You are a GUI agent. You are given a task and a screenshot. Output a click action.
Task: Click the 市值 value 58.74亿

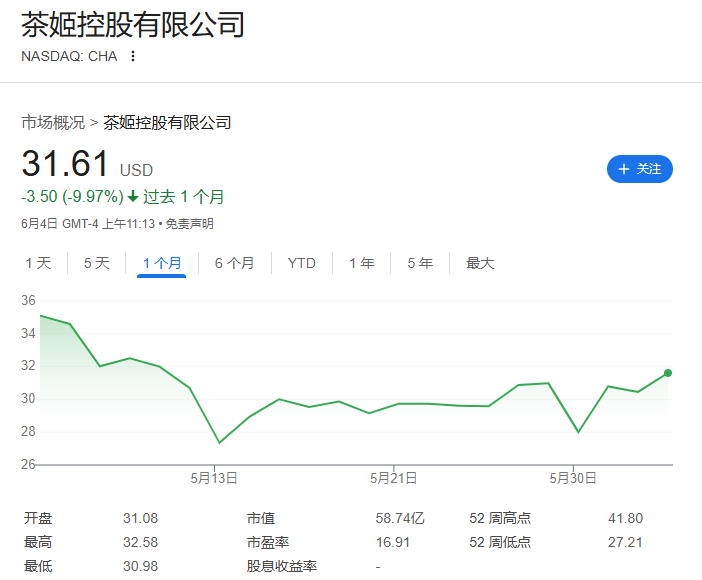400,518
